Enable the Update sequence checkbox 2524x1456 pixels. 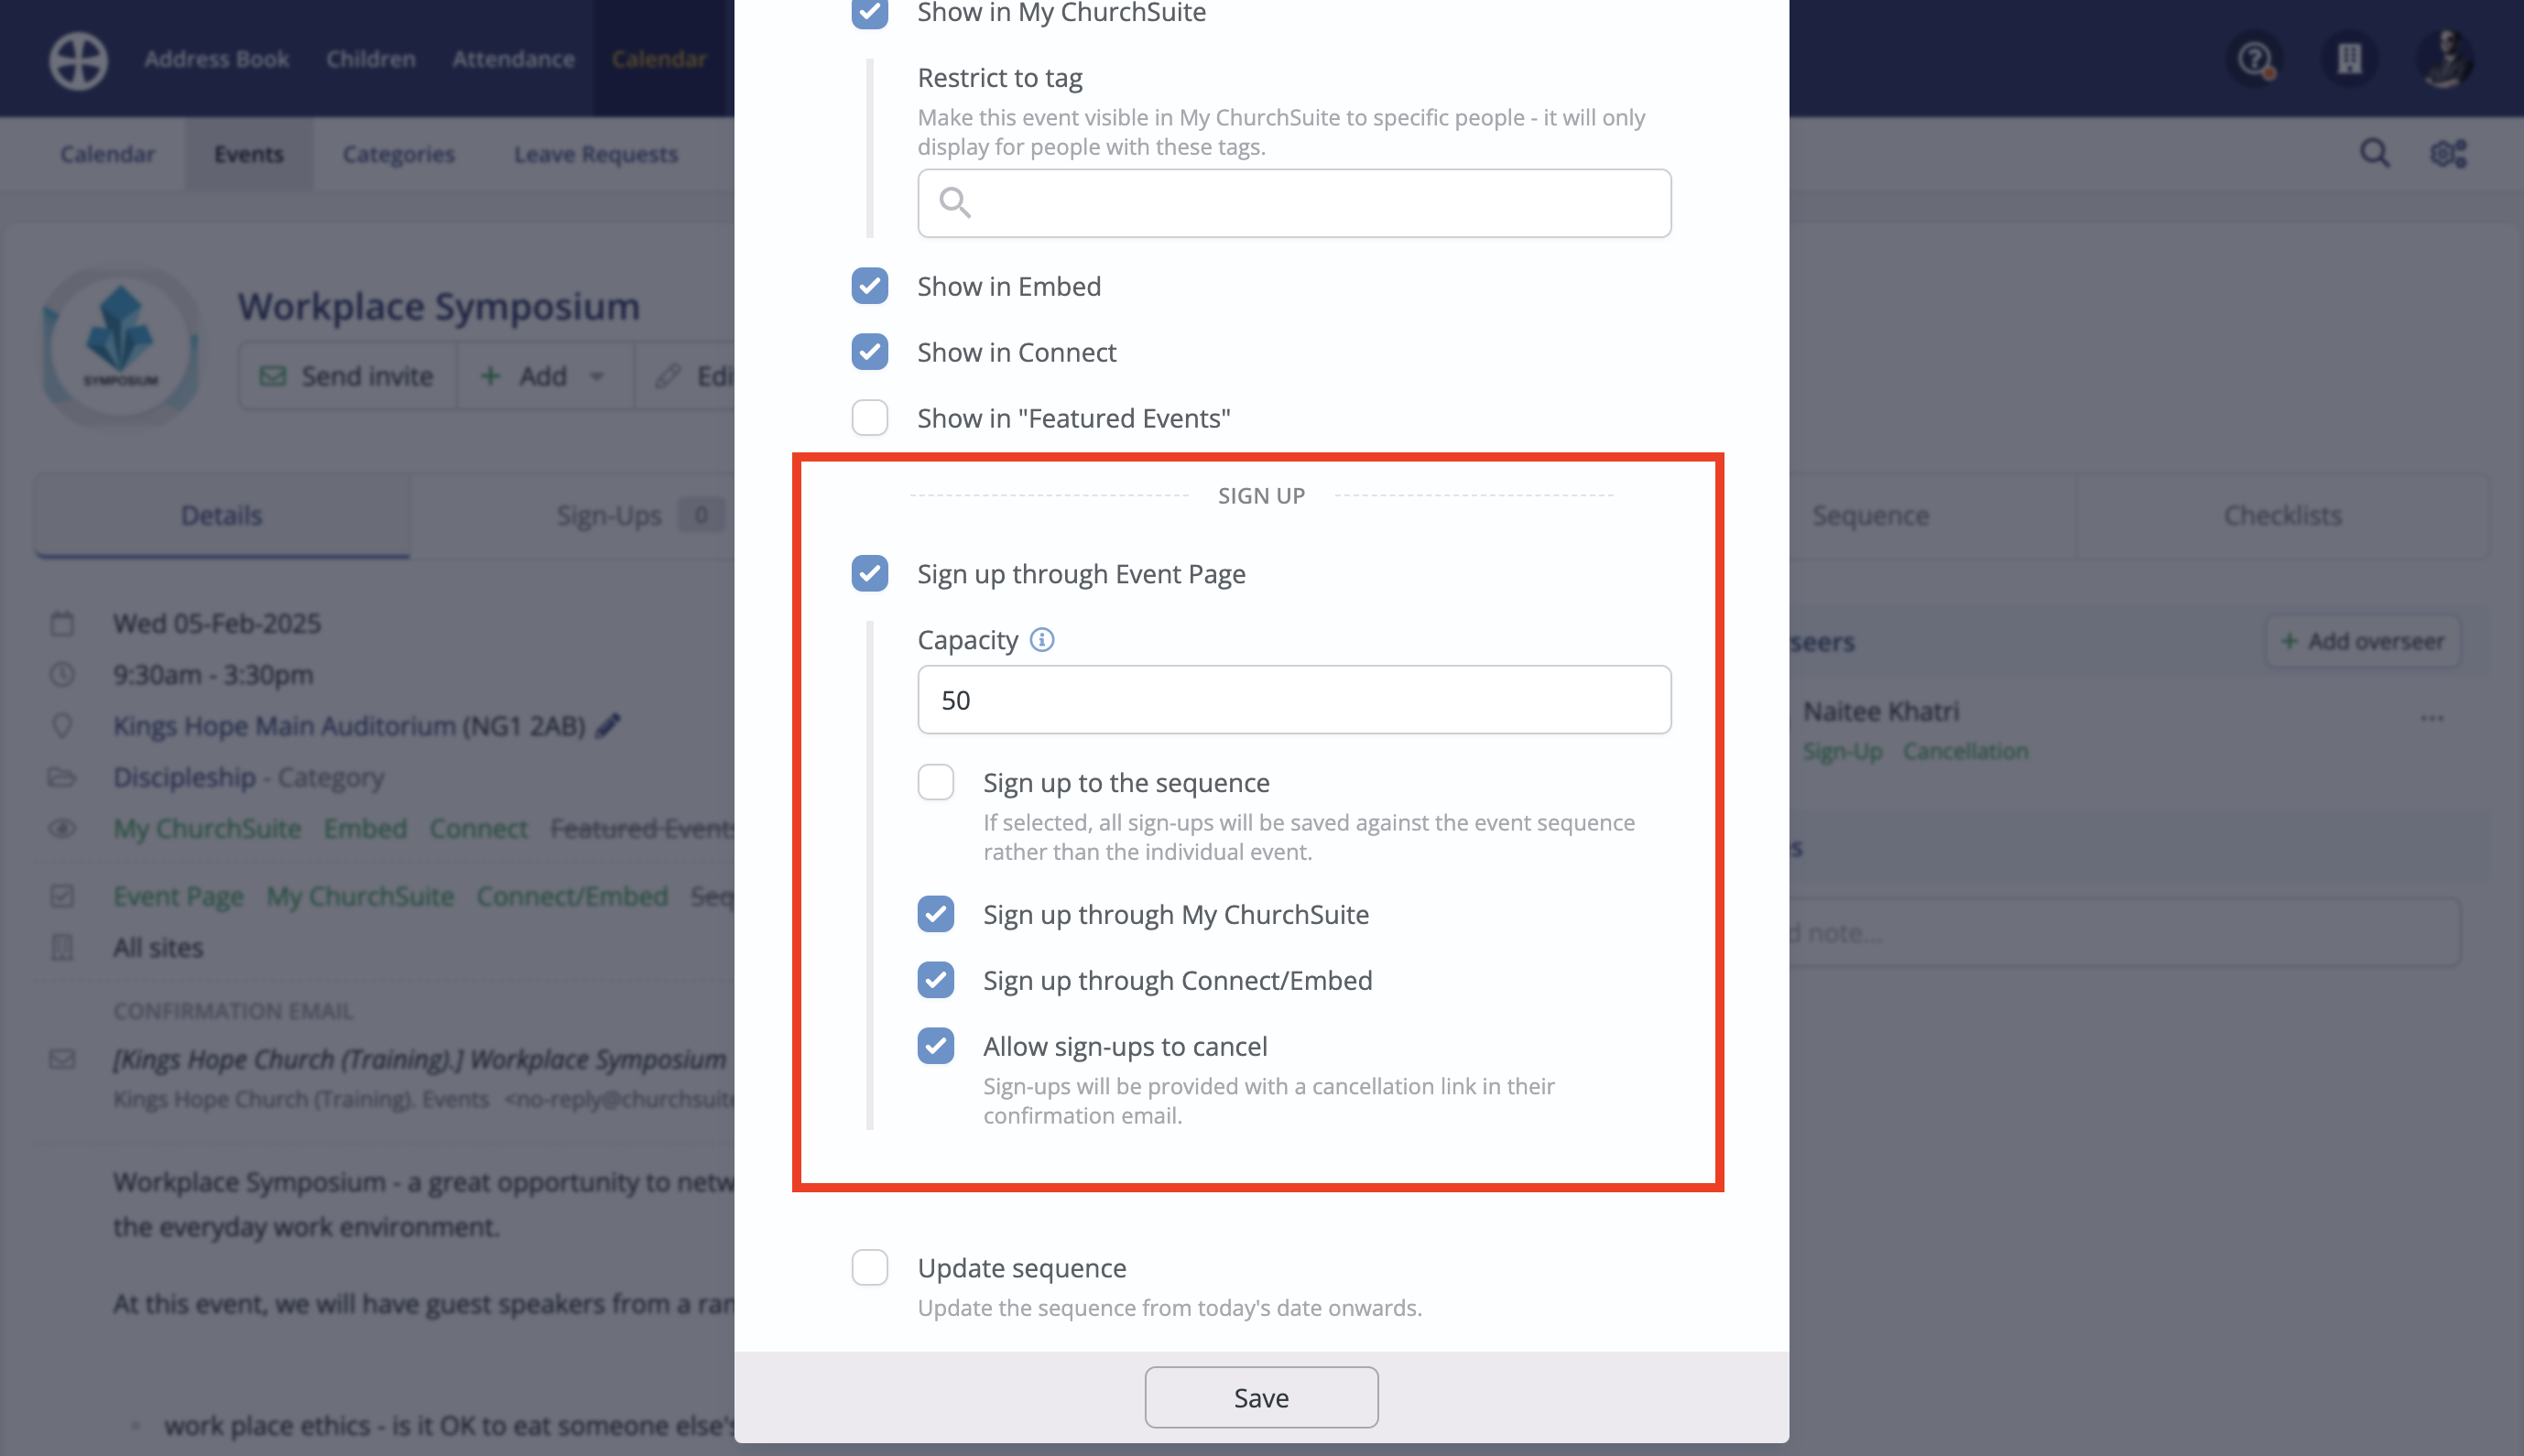tap(870, 1268)
